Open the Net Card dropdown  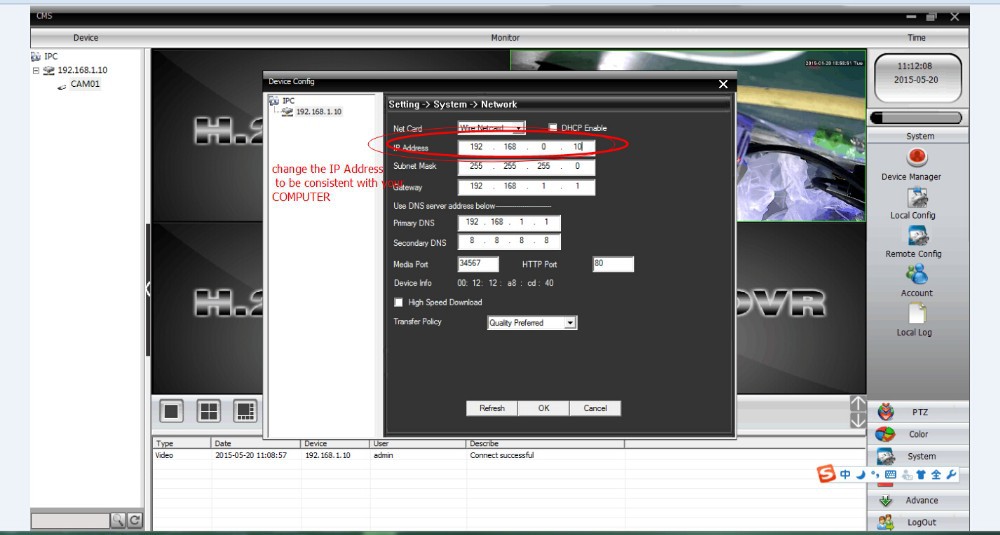pos(519,128)
